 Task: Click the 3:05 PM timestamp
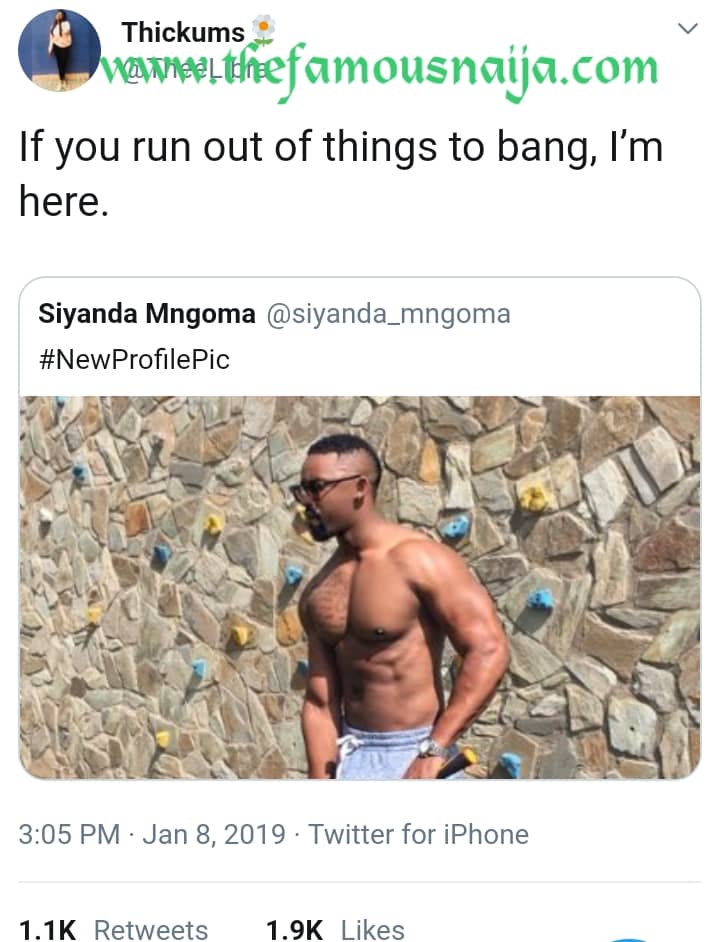pyautogui.click(x=69, y=834)
